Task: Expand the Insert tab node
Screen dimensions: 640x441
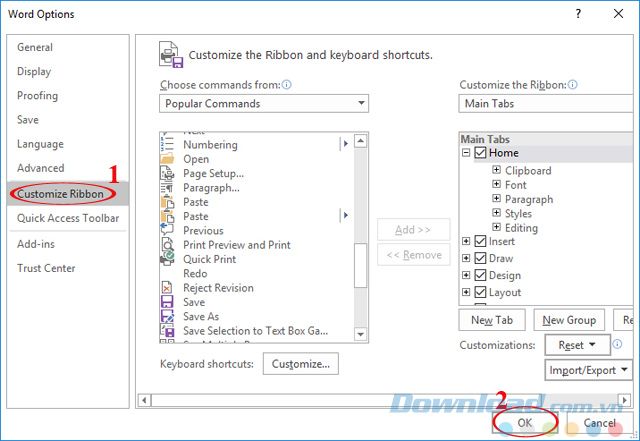Action: pyautogui.click(x=466, y=241)
